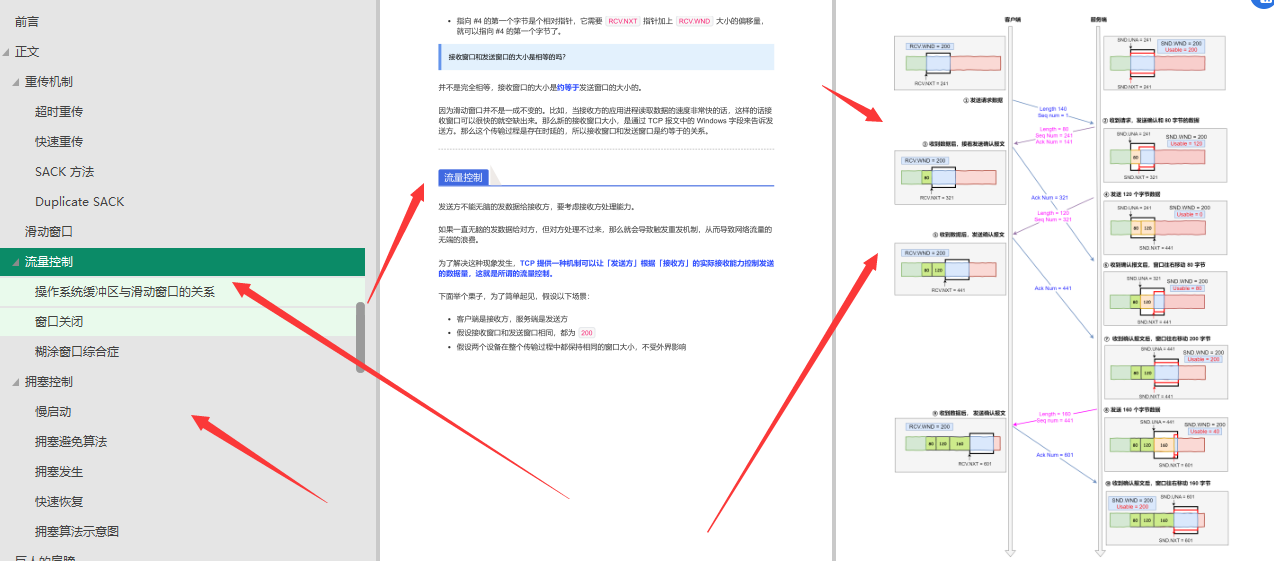Navigate to 滑动窗口 section

click(x=49, y=231)
